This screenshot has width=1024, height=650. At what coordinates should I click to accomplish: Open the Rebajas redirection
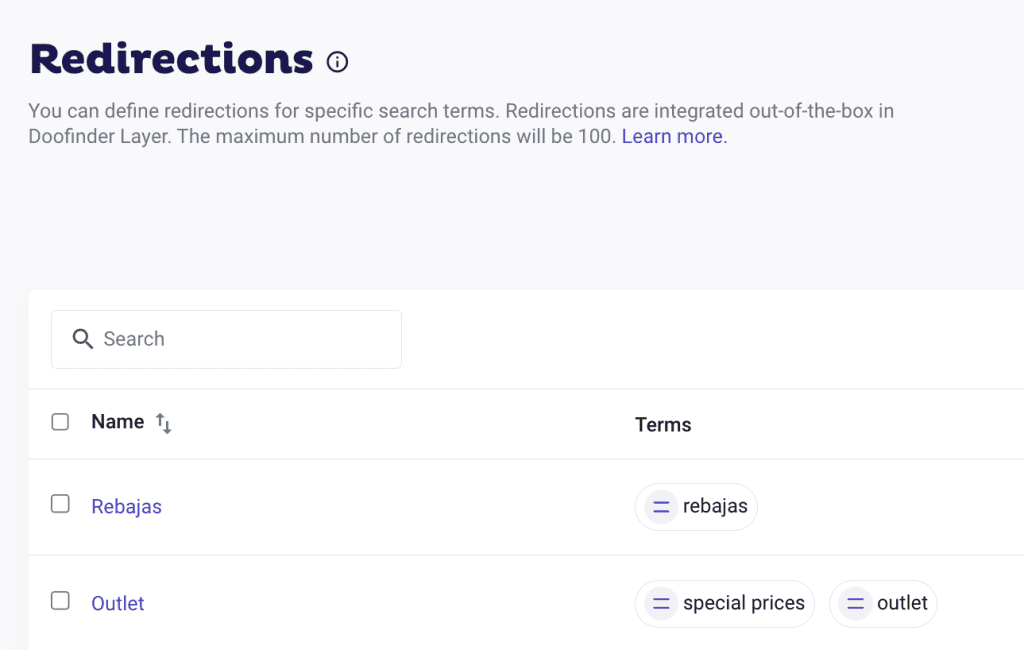tap(126, 507)
